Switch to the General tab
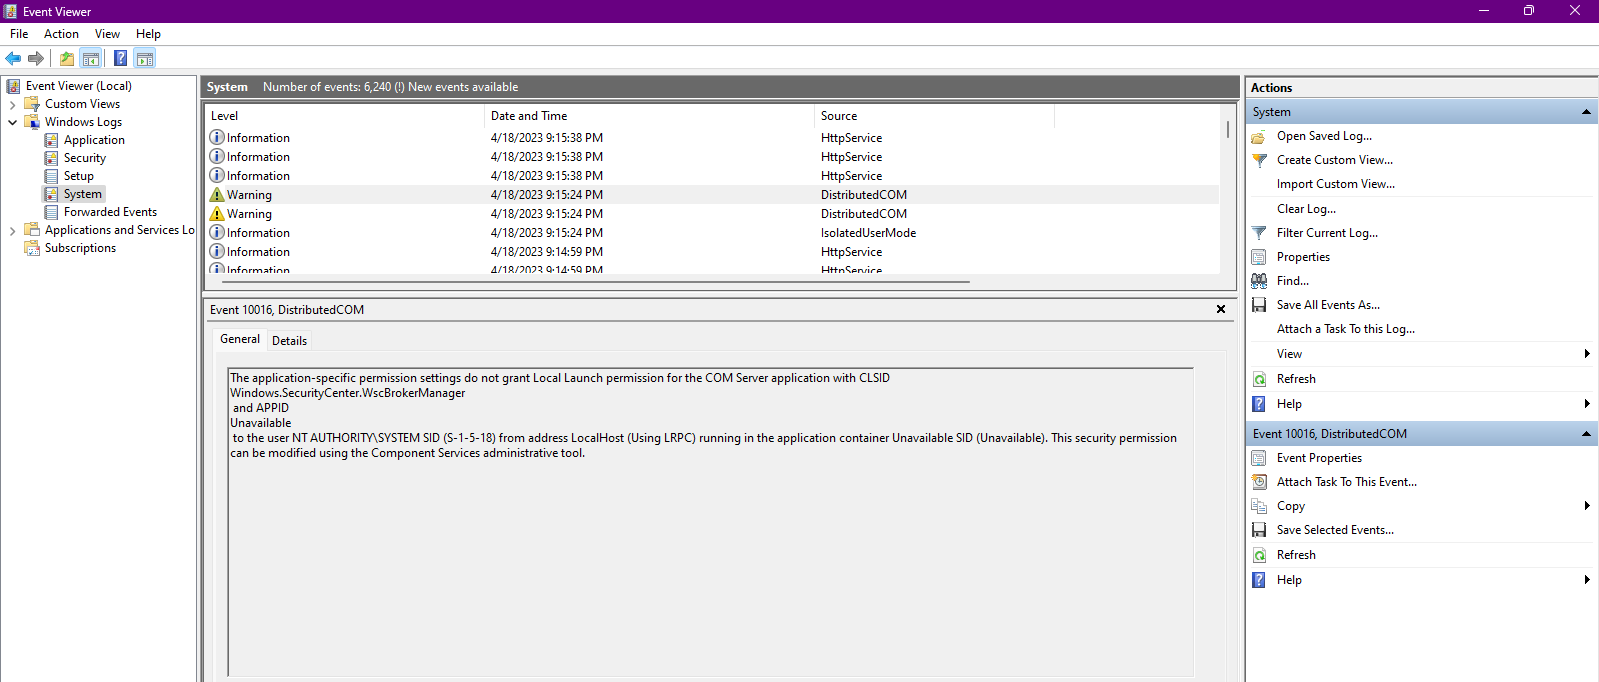The width and height of the screenshot is (1599, 682). pyautogui.click(x=240, y=339)
